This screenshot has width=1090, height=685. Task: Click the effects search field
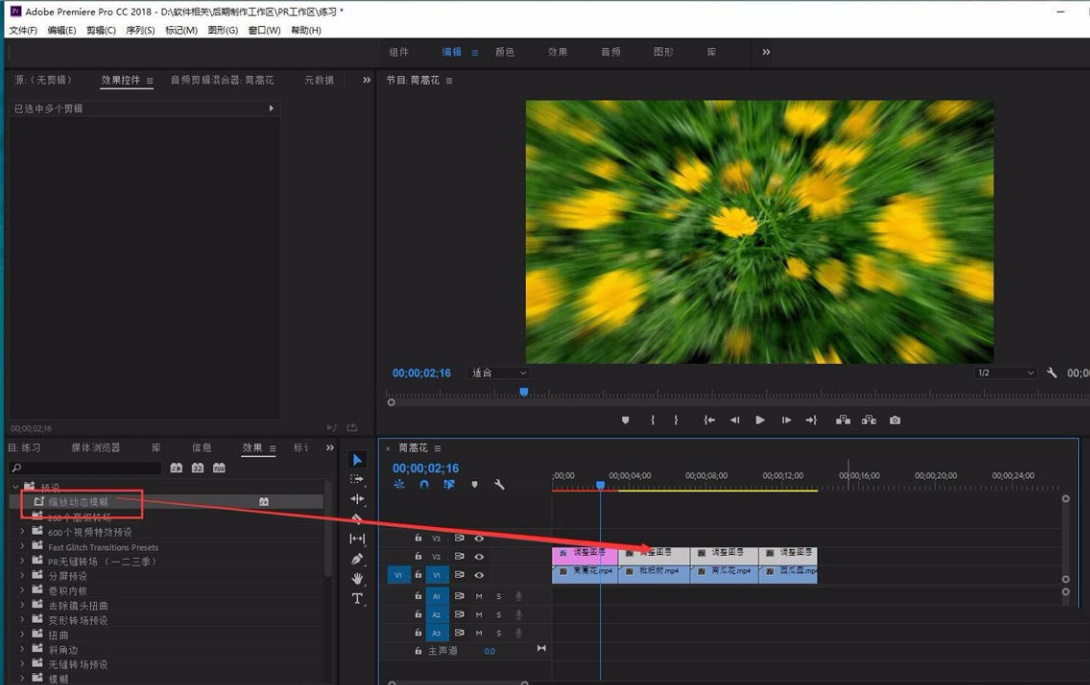[85, 468]
